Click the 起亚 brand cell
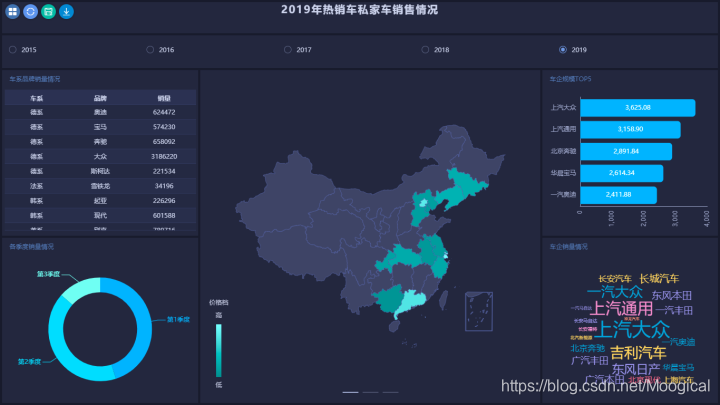 (100, 201)
